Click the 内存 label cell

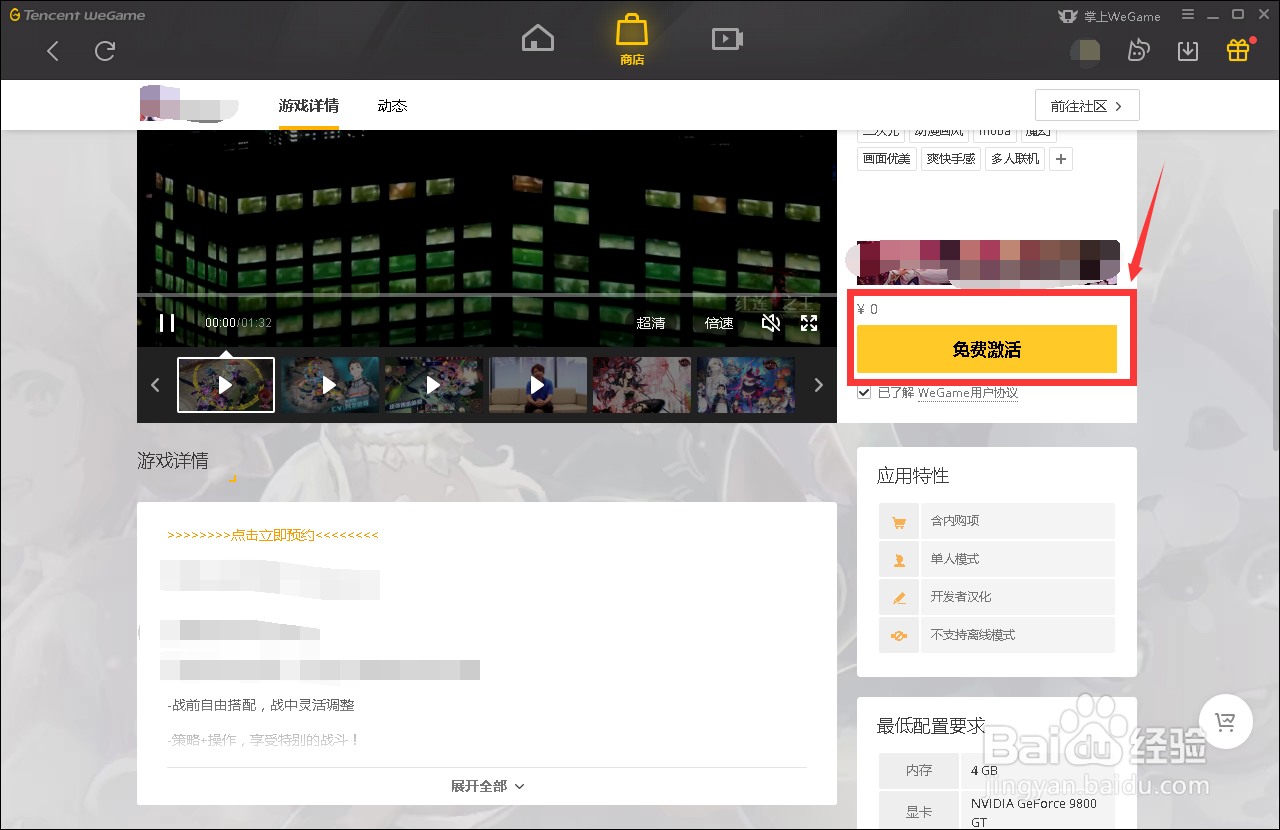click(x=919, y=771)
